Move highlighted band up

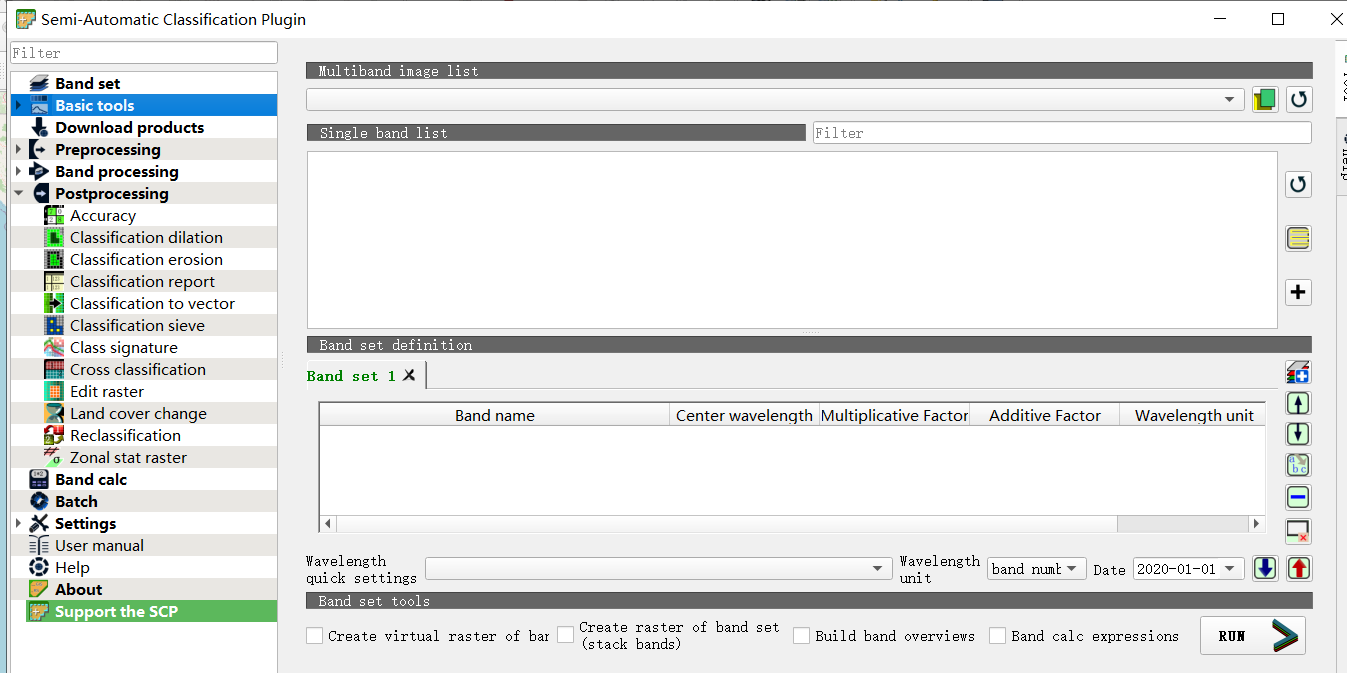point(1298,403)
